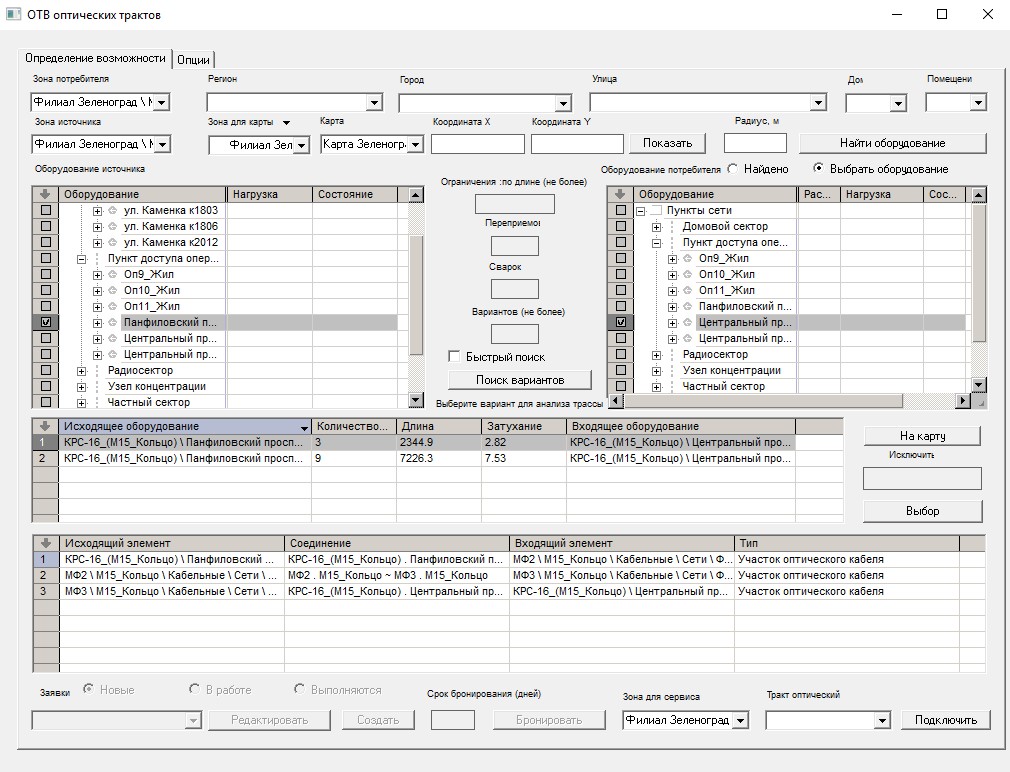Focus the Координата X input field
Viewport: 1010px width, 772px height.
pos(477,144)
